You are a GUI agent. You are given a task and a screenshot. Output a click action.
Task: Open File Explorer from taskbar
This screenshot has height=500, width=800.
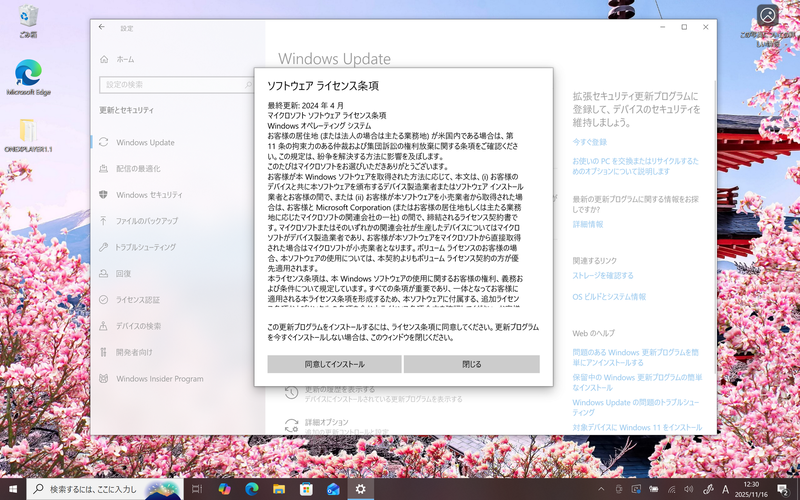coord(279,489)
